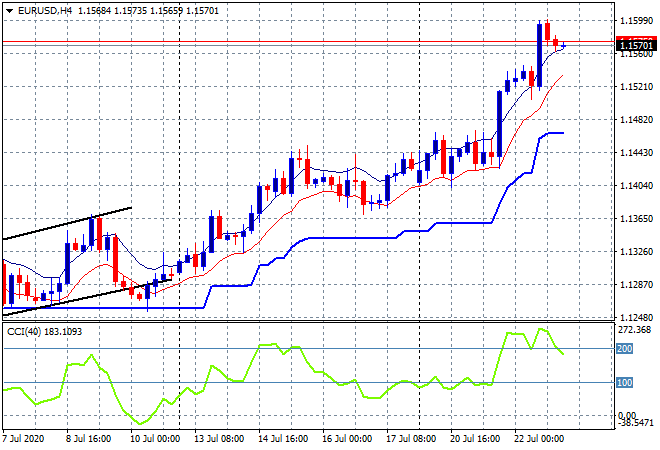This screenshot has width=660, height=450.
Task: Click the 1.15990 price axis label
Action: tap(636, 20)
